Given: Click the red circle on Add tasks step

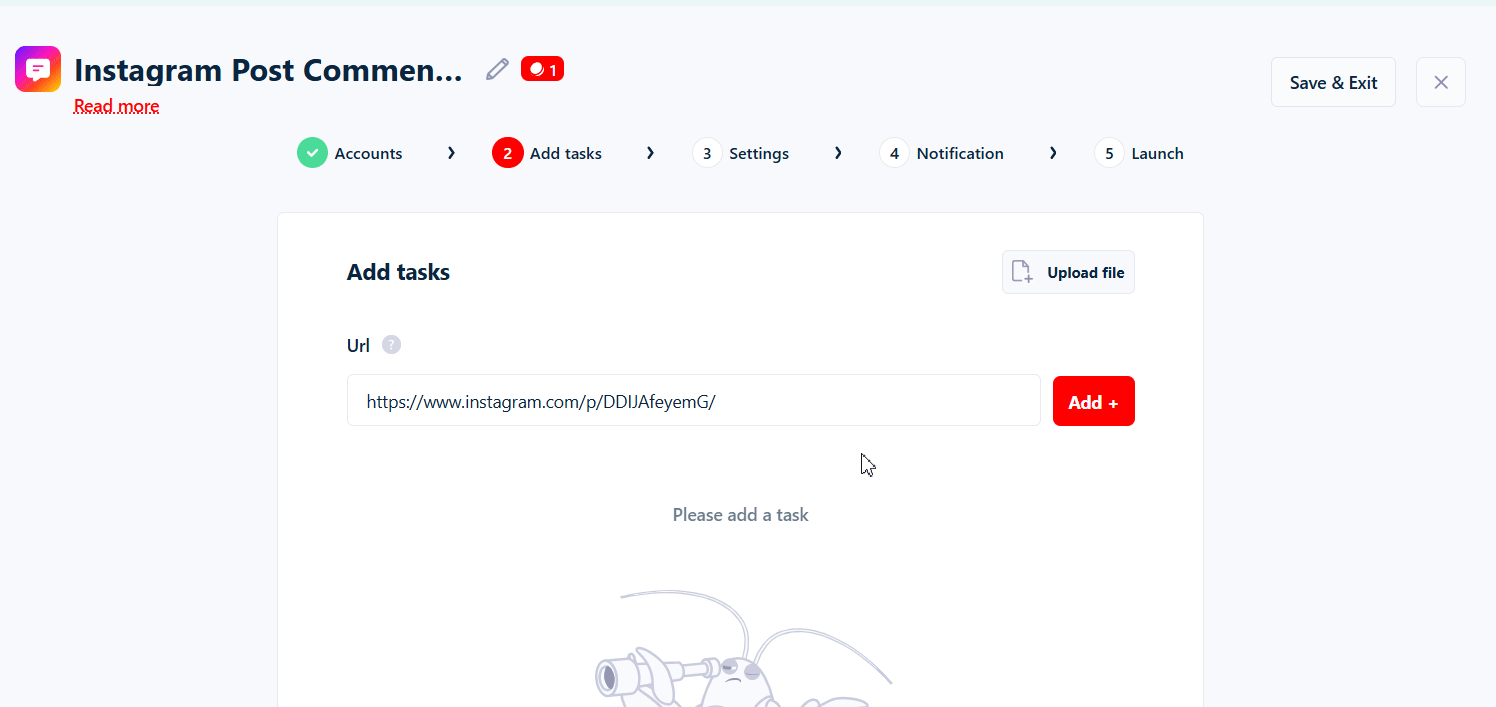Looking at the screenshot, I should click(507, 152).
